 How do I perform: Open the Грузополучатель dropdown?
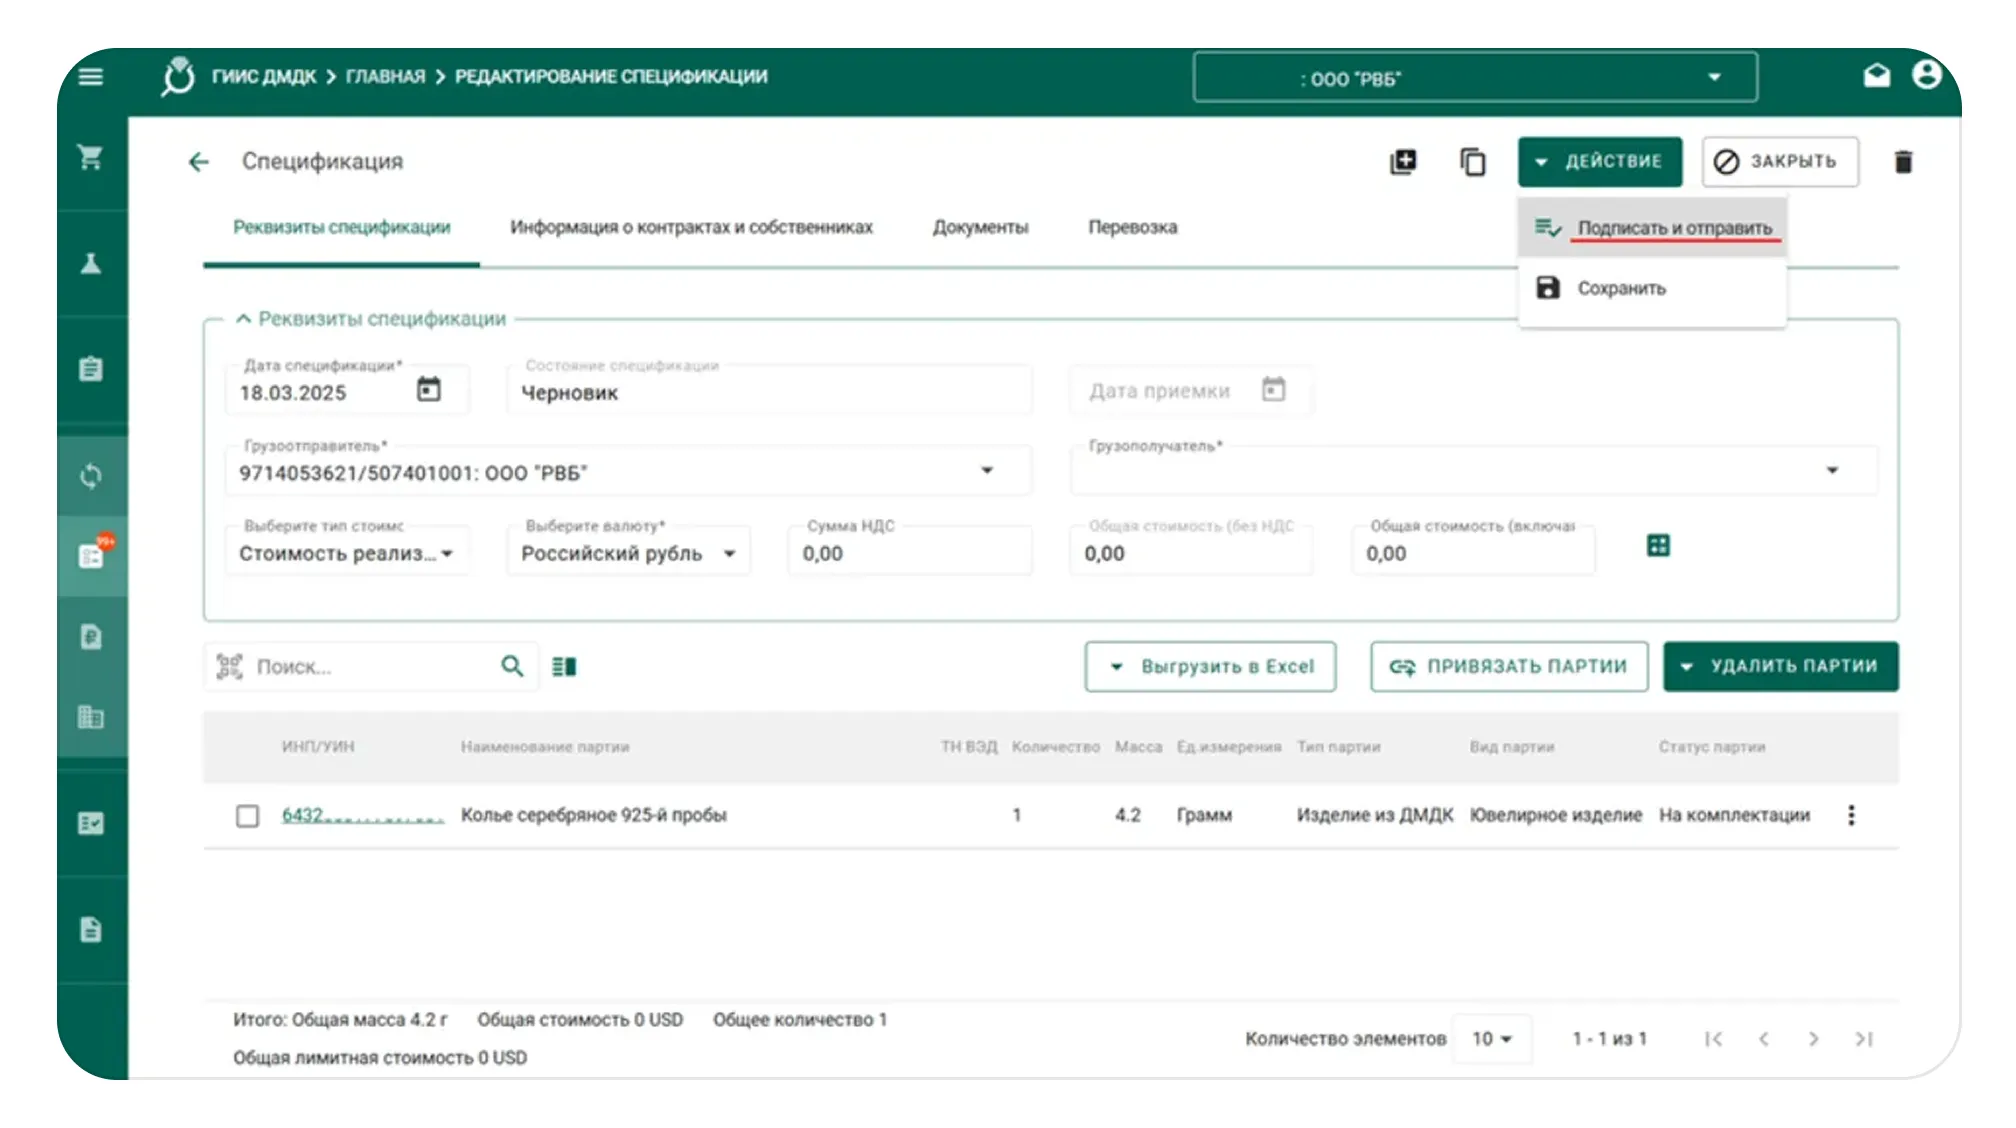1832,471
